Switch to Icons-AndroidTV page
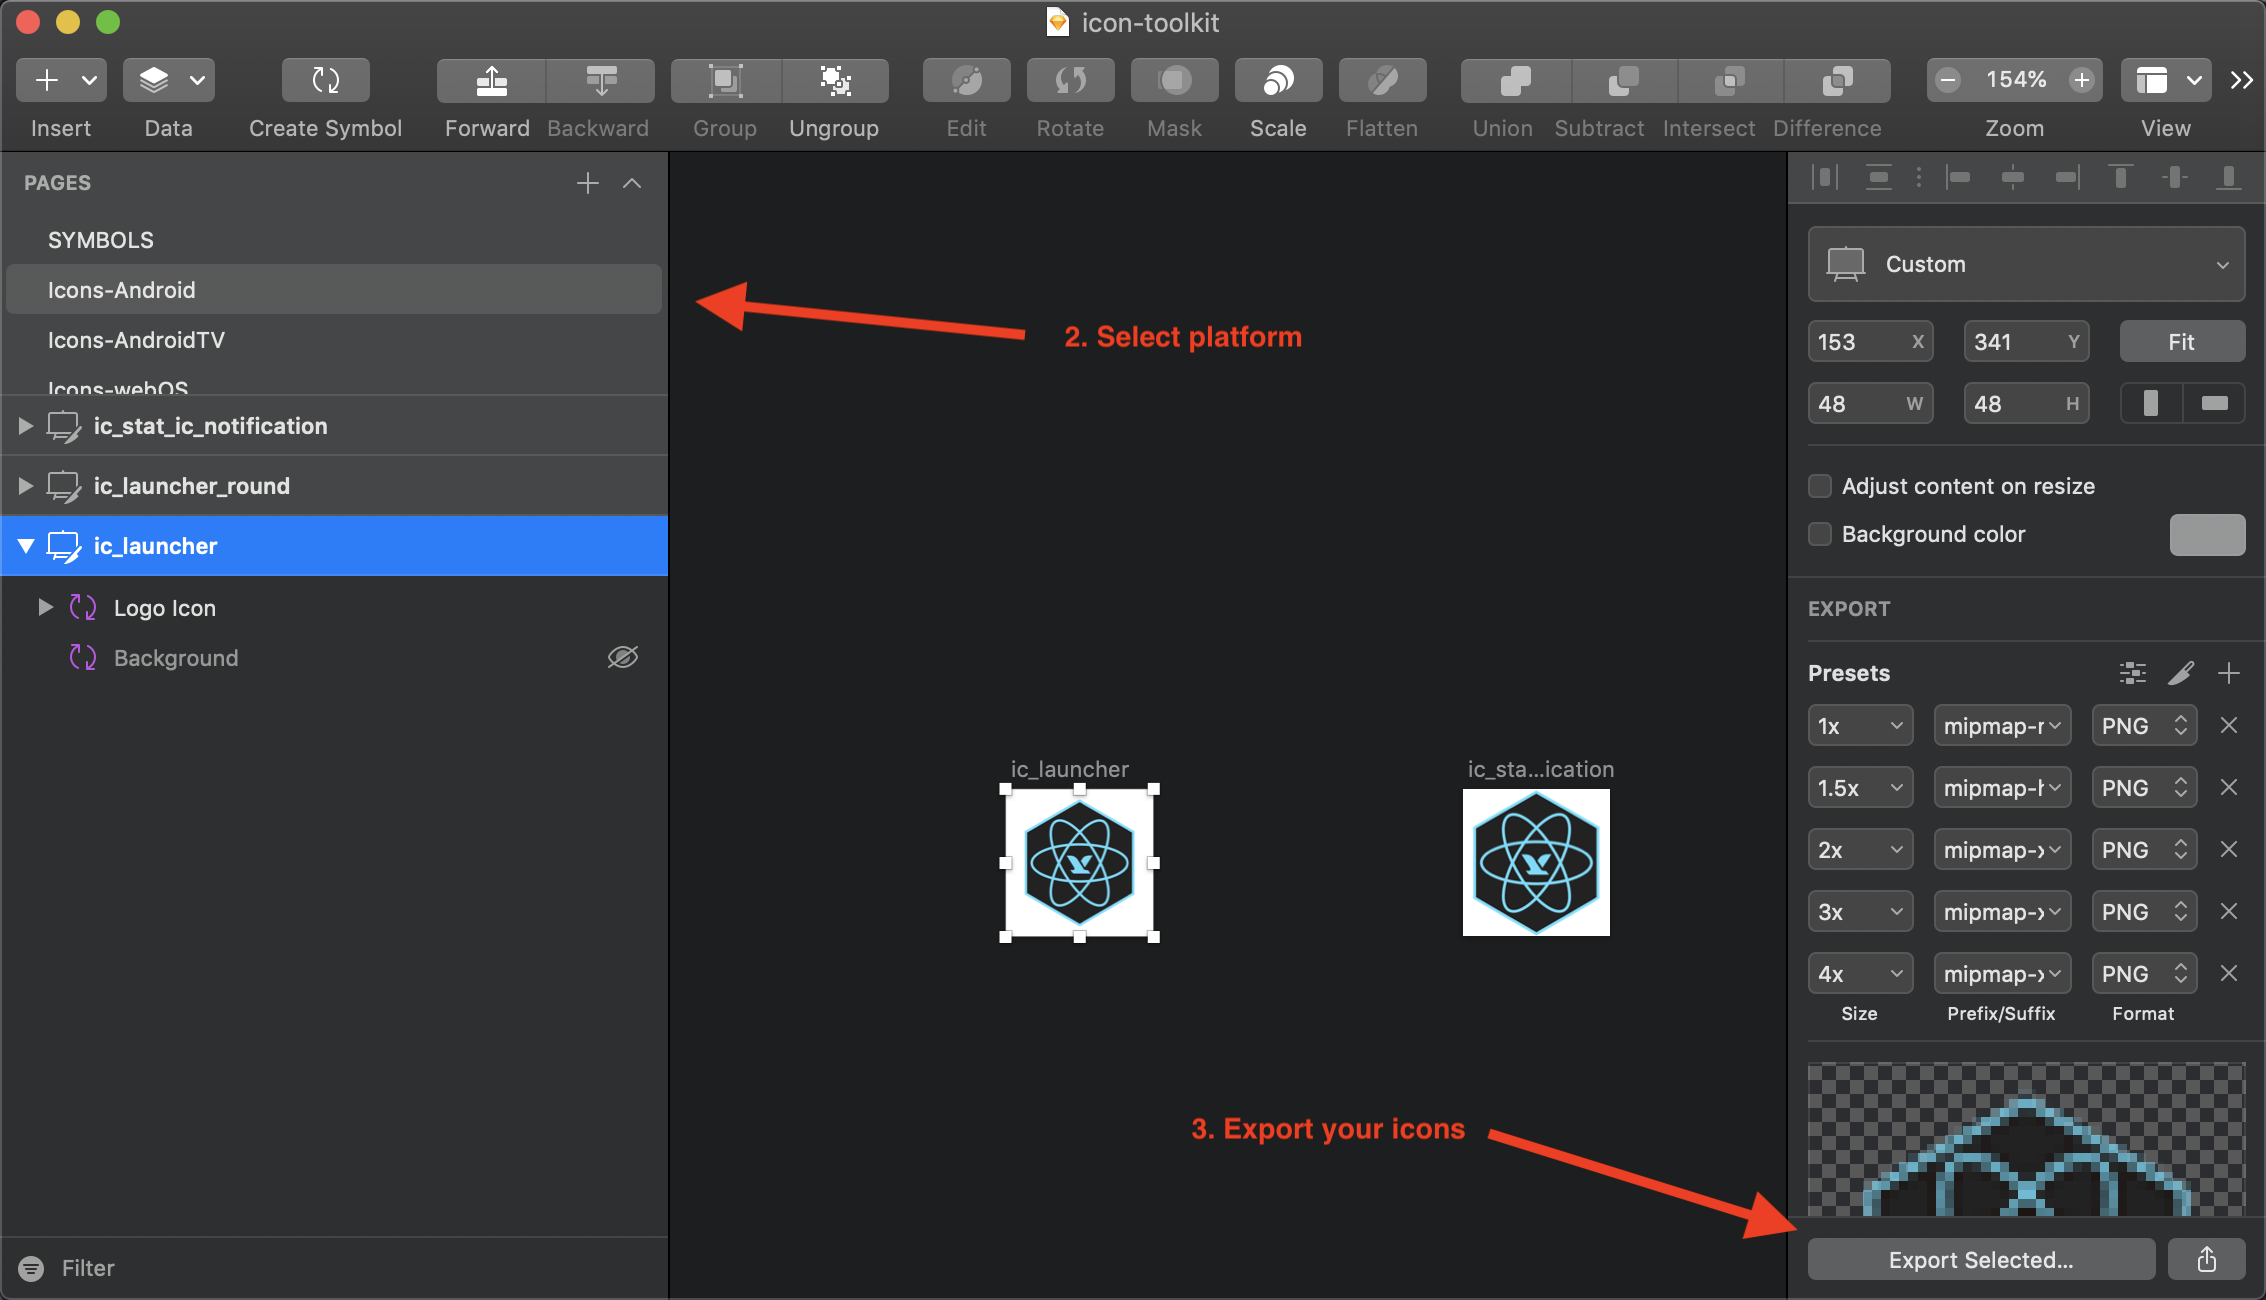Image resolution: width=2266 pixels, height=1300 pixels. point(334,340)
